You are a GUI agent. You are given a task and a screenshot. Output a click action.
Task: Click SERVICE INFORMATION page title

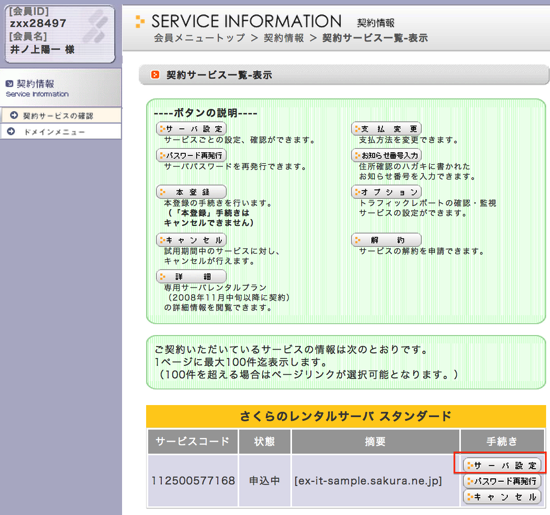(x=246, y=21)
